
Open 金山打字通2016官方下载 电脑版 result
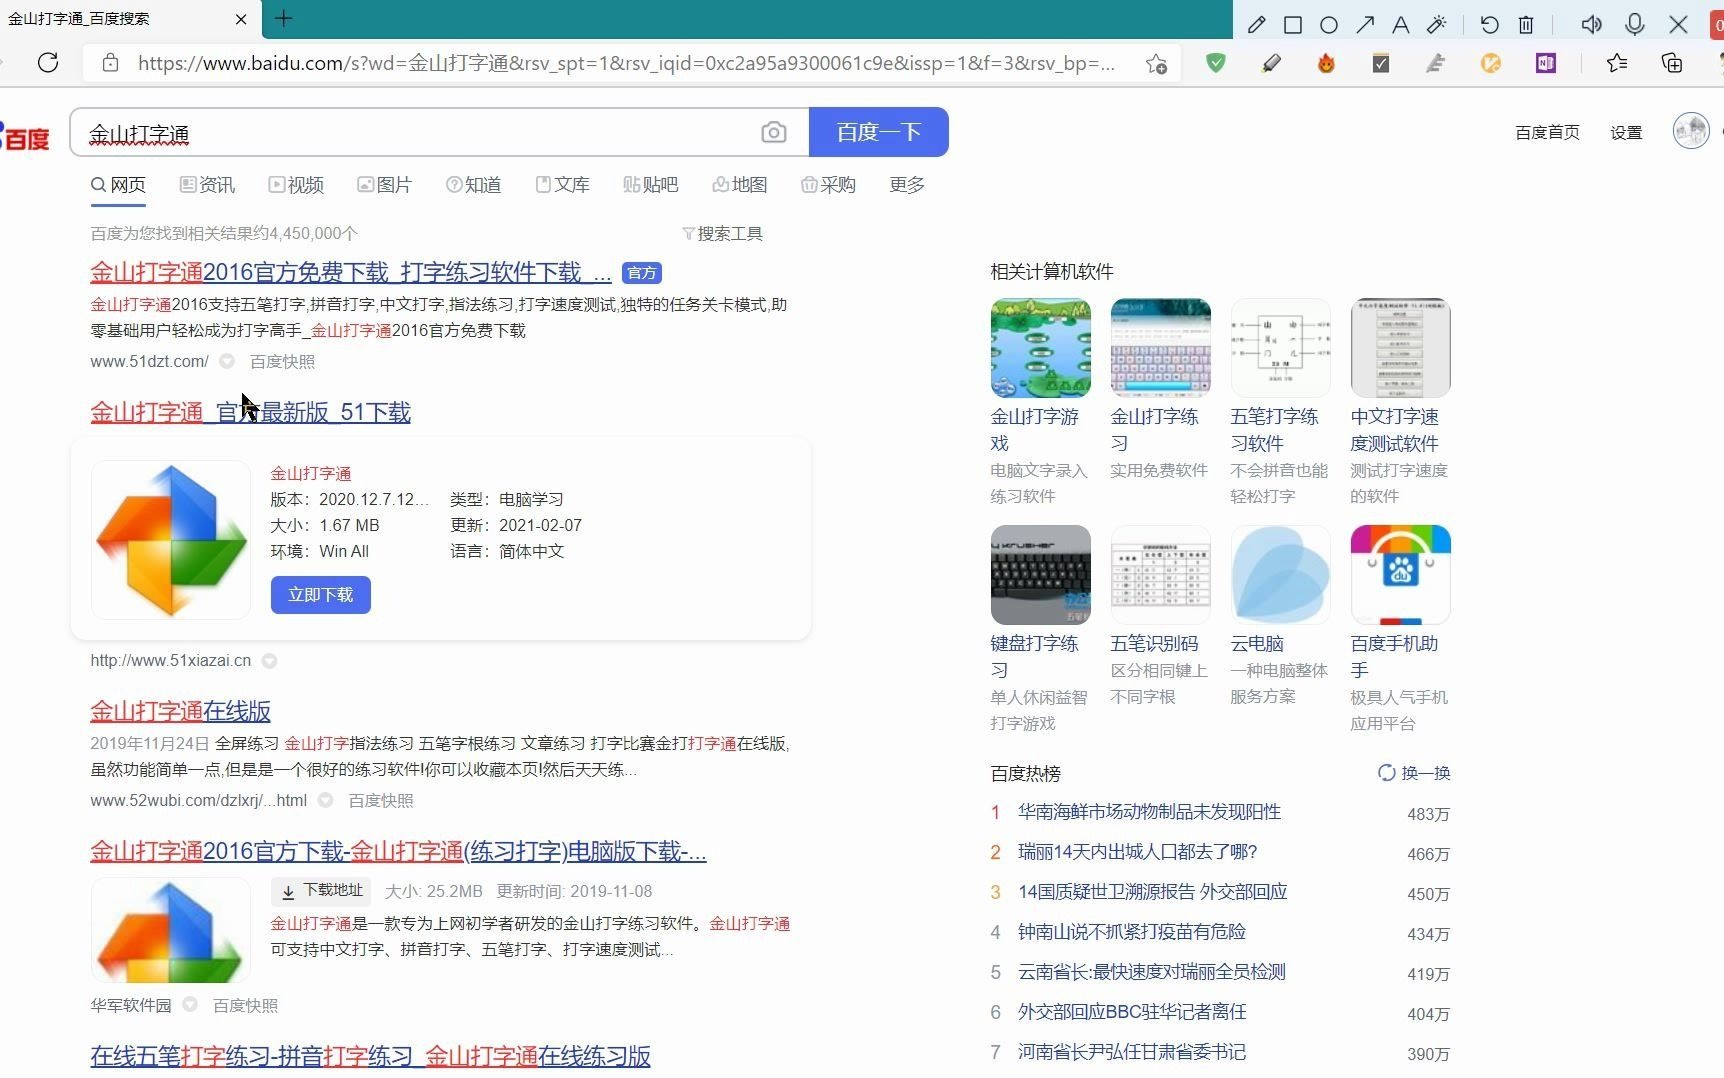pos(398,851)
